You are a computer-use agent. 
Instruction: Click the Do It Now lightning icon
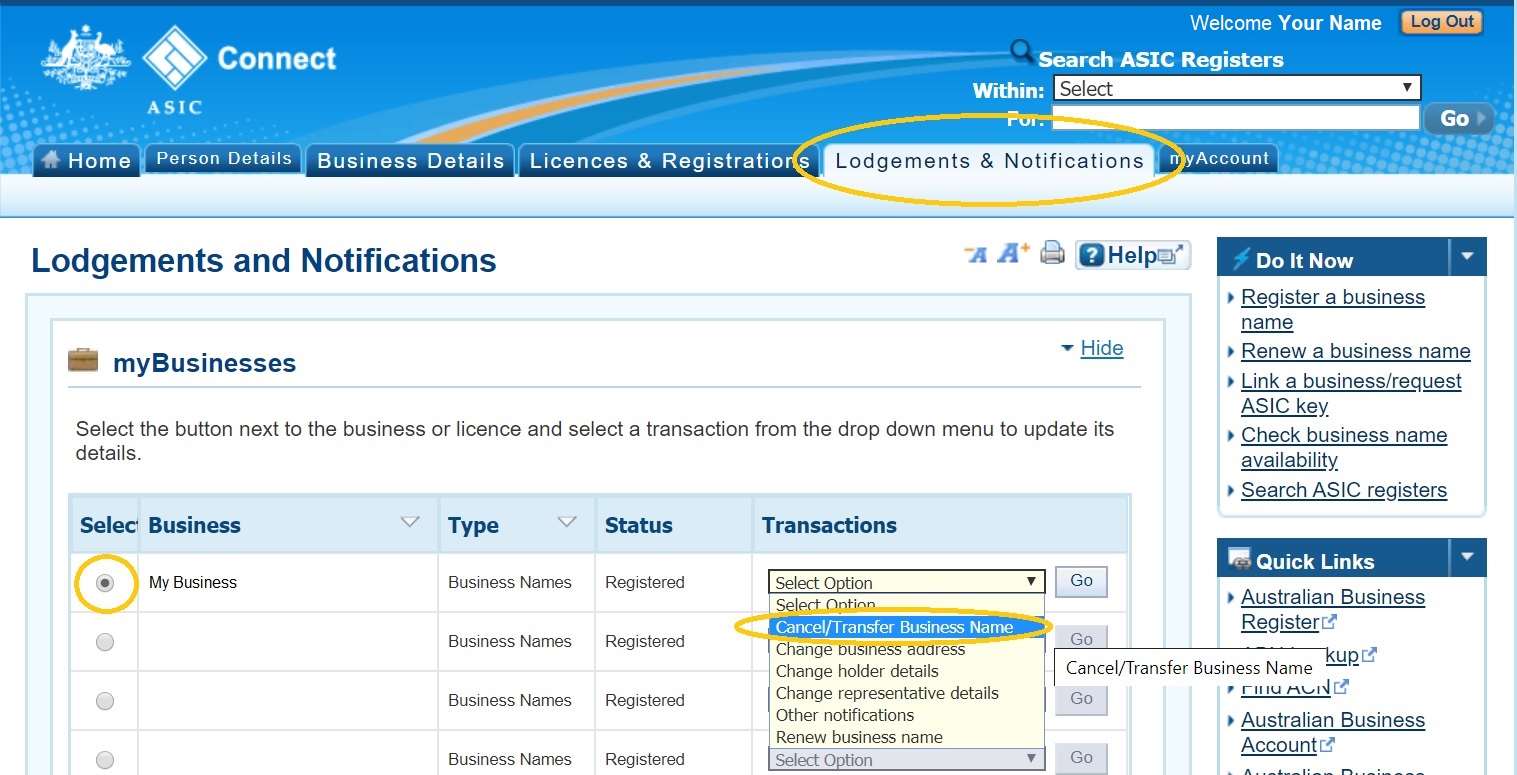[x=1241, y=259]
